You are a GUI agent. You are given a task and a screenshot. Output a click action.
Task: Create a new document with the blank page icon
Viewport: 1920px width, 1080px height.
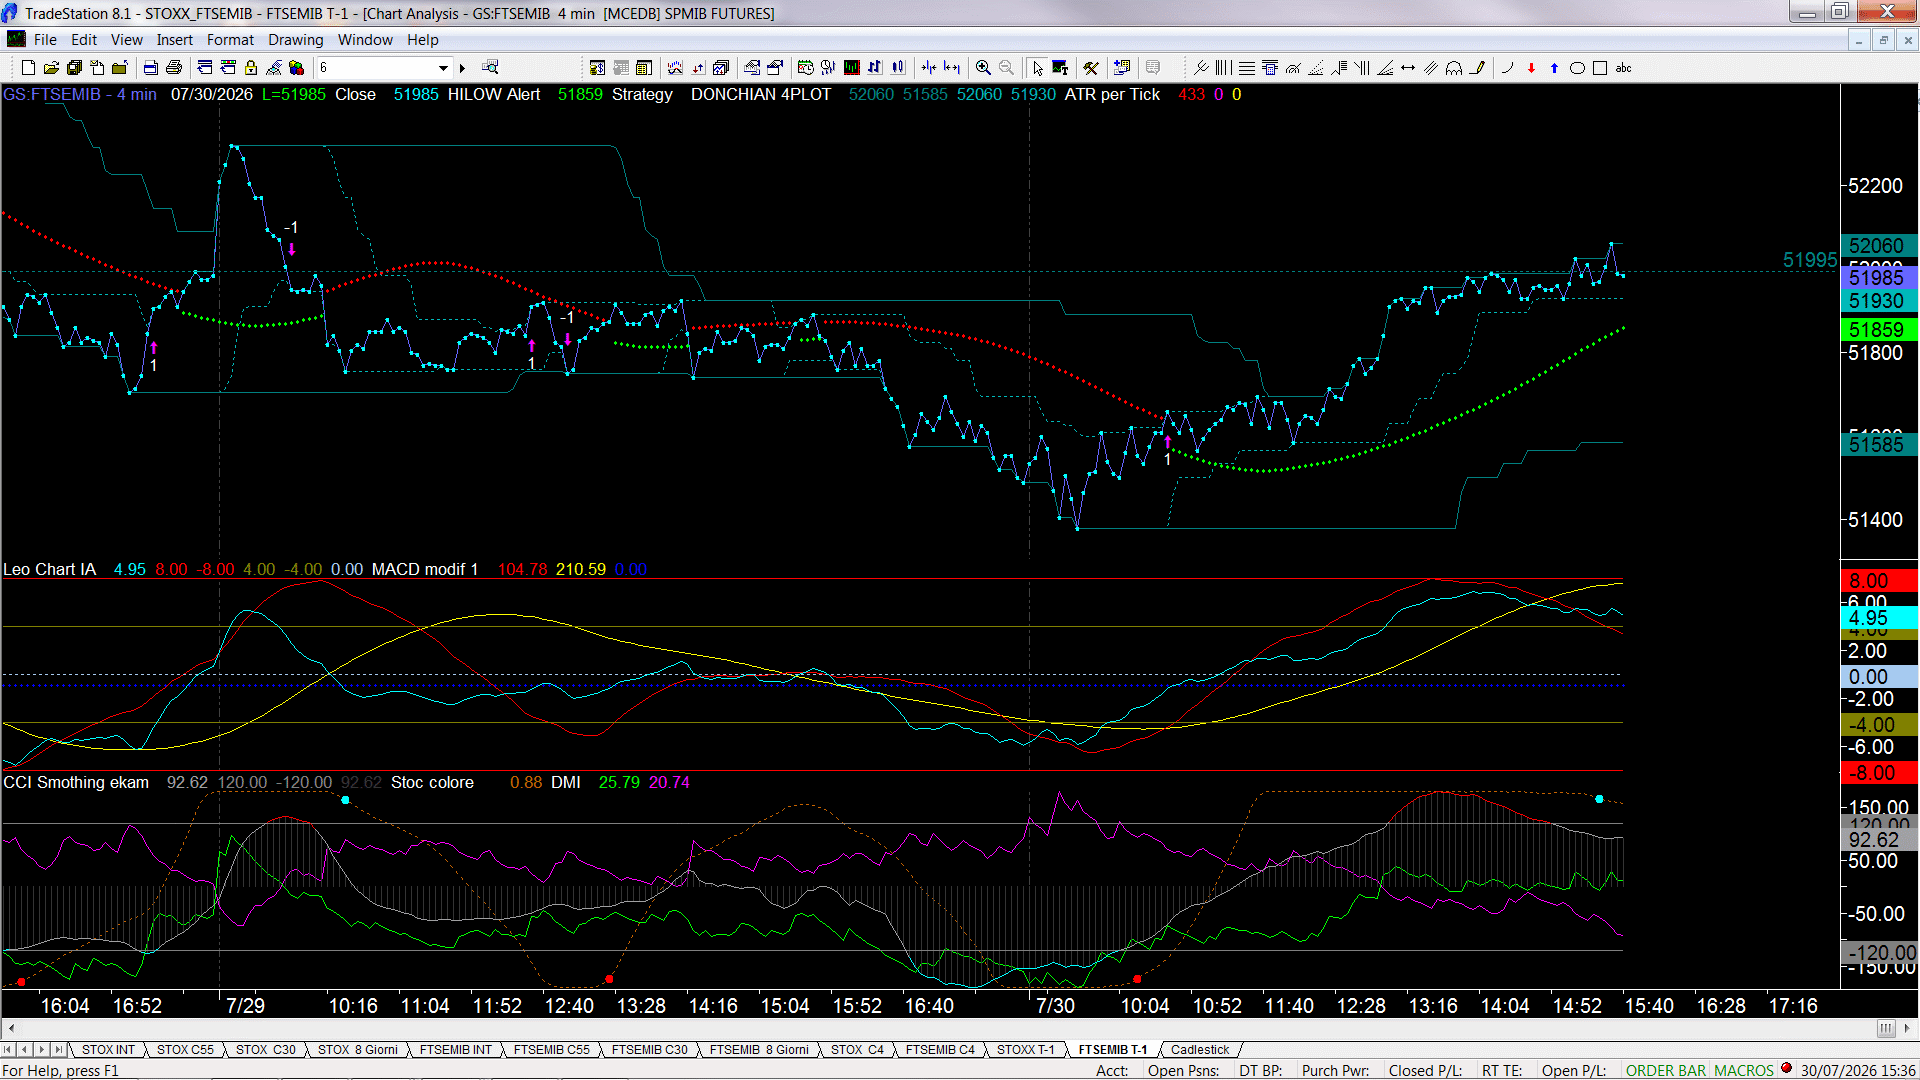click(x=28, y=68)
